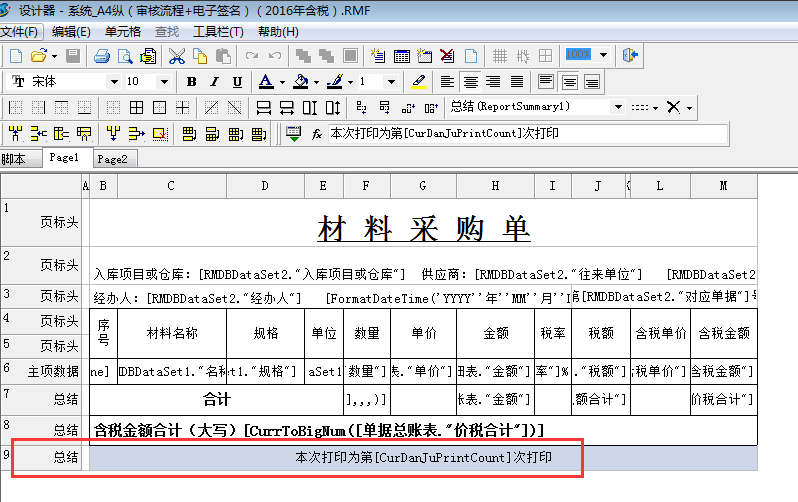This screenshot has width=798, height=502.
Task: Open font color dropdown arrow beside A
Action: [x=283, y=82]
